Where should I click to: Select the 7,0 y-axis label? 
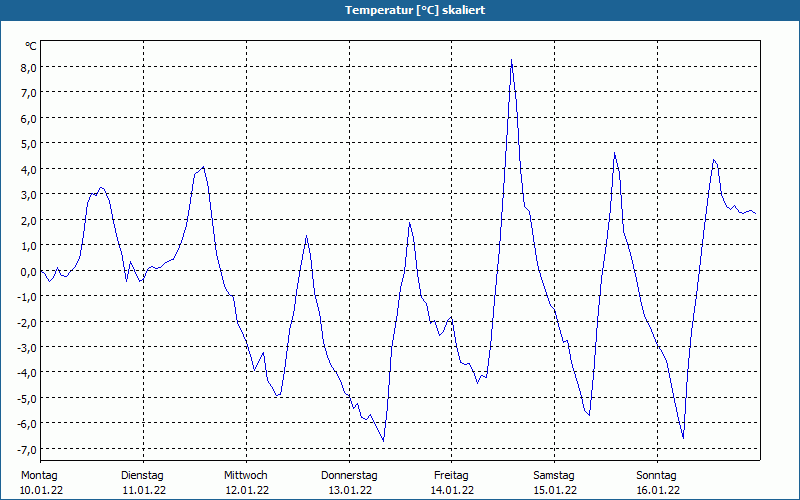tap(29, 93)
